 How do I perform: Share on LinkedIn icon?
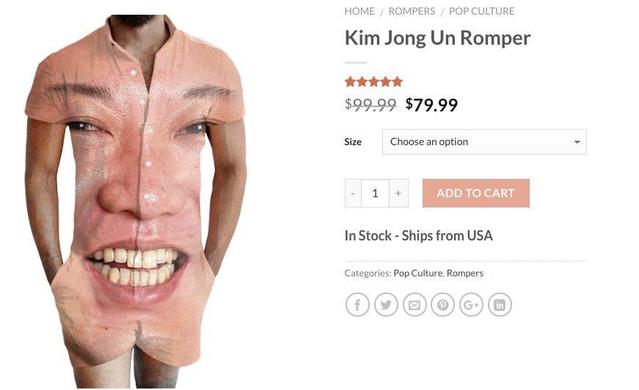point(500,304)
